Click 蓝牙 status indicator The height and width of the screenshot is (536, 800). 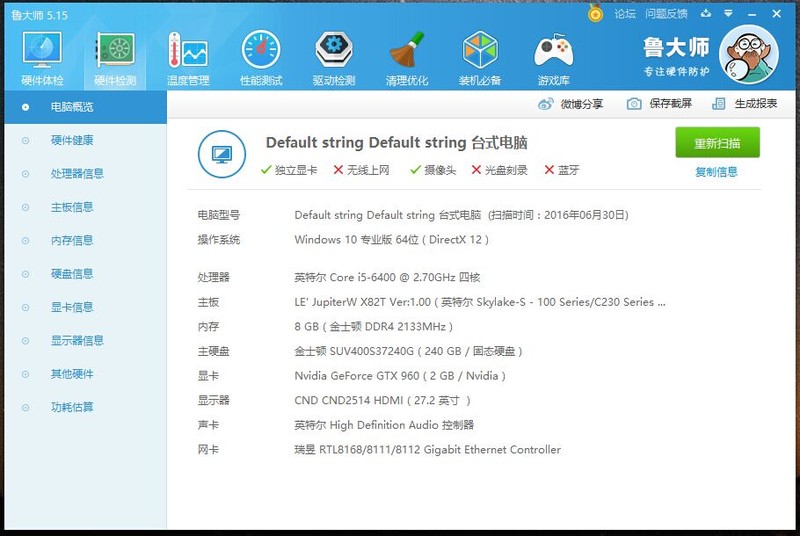coord(562,170)
